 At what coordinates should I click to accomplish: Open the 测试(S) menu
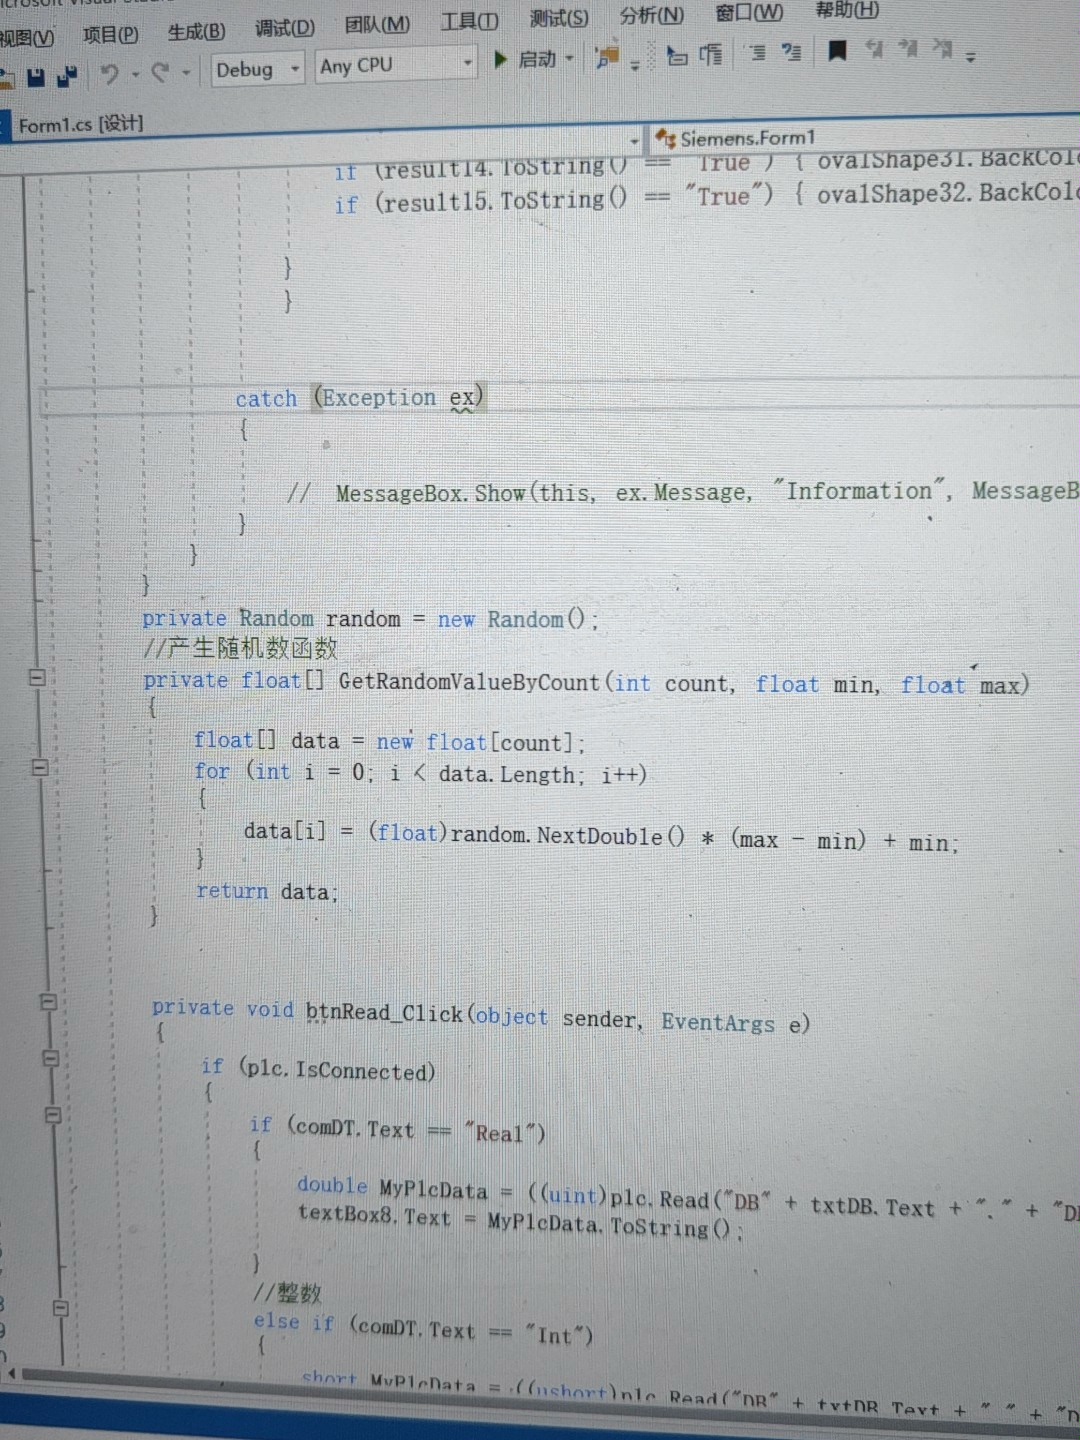(559, 18)
